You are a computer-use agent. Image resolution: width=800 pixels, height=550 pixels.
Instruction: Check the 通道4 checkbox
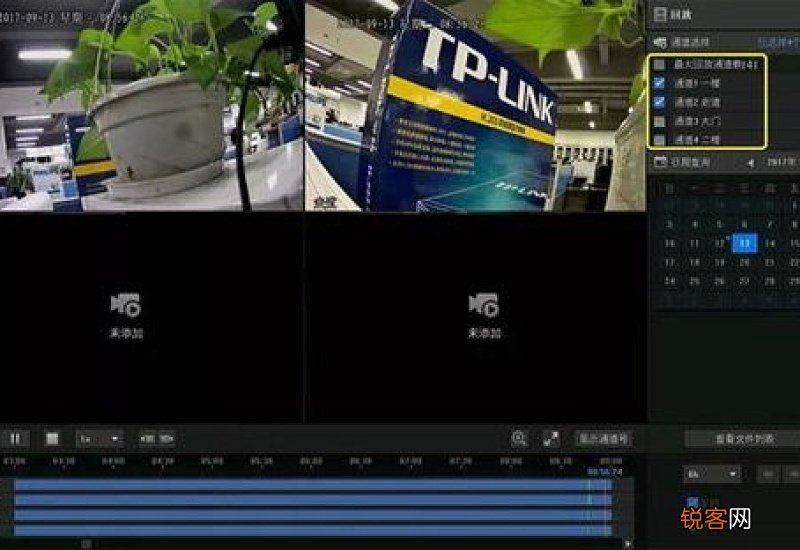coord(659,139)
